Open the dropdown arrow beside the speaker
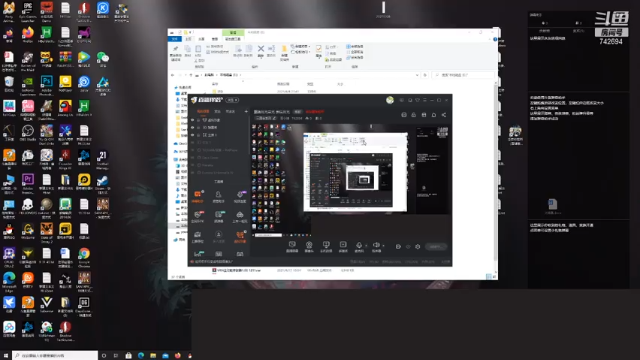 [x=383, y=245]
